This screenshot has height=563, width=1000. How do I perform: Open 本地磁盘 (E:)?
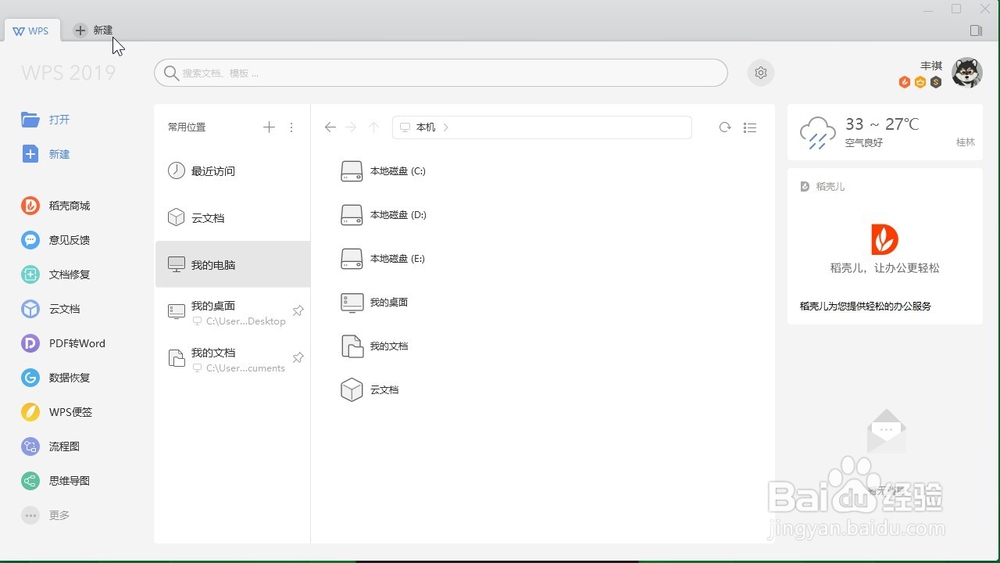[383, 258]
